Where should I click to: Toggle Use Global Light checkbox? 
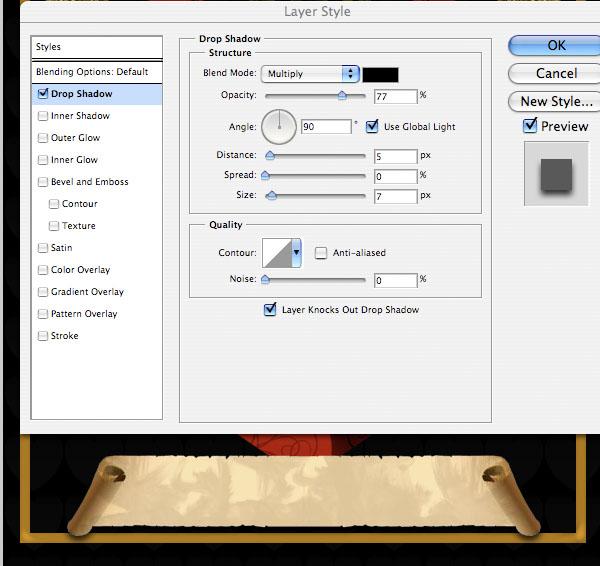(372, 126)
